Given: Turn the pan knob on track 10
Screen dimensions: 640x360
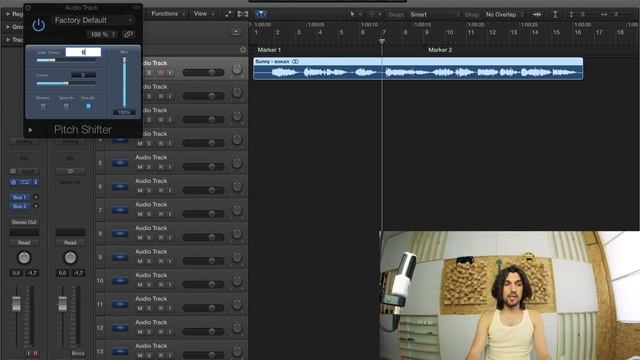Looking at the screenshot, I should coord(237,281).
